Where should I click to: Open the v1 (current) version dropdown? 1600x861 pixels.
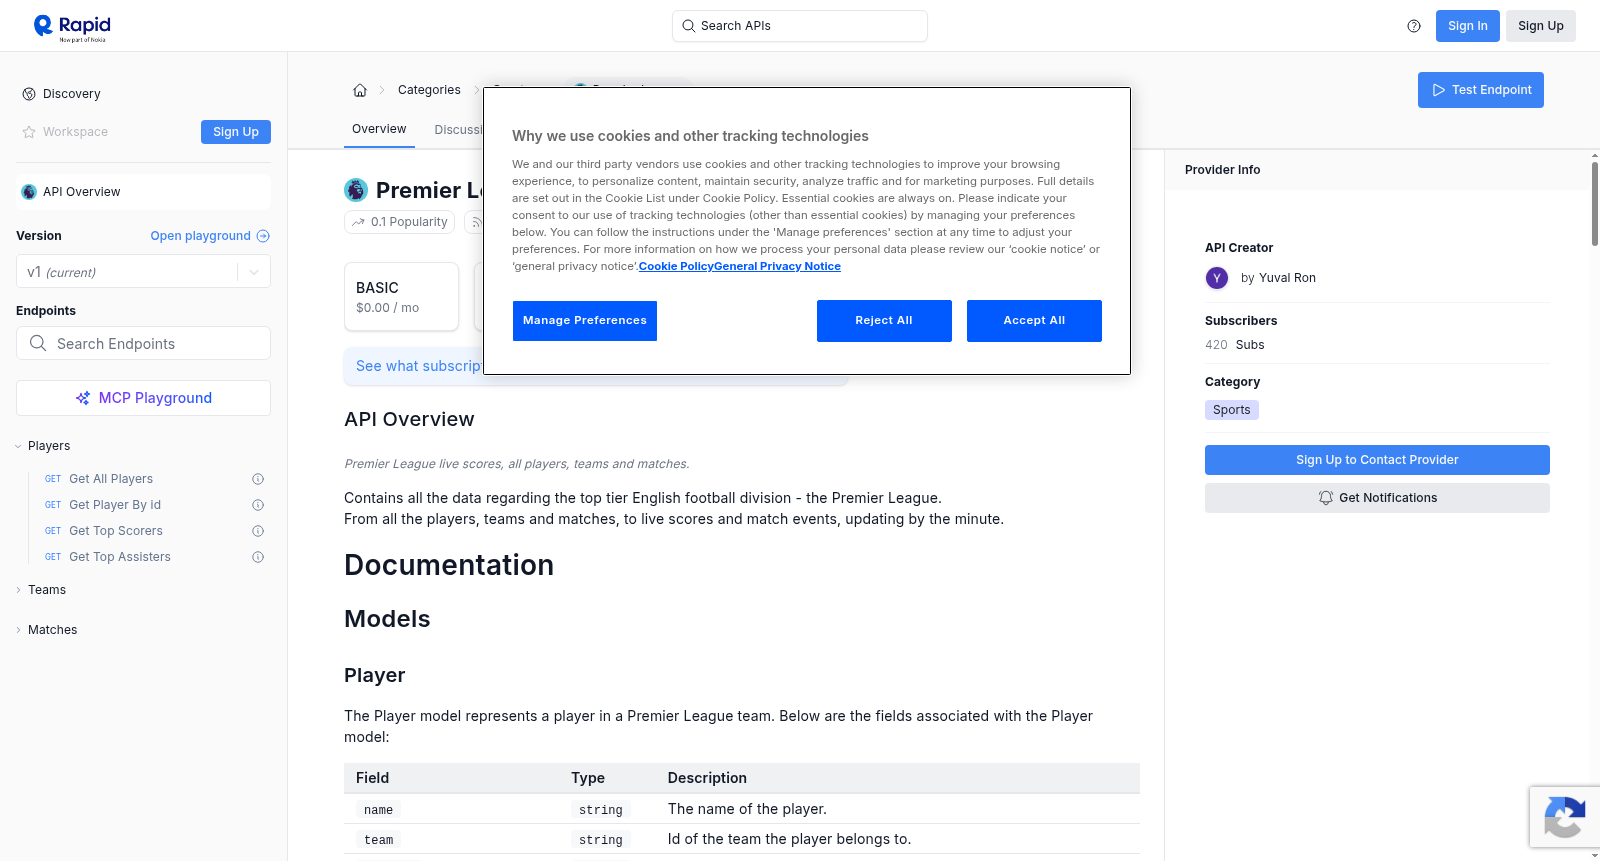[143, 272]
